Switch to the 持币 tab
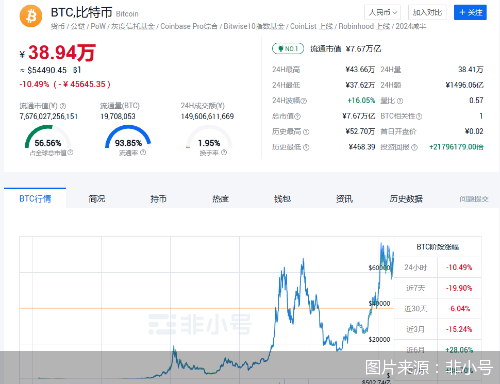Image resolution: width=500 pixels, height=384 pixels. coord(158,199)
